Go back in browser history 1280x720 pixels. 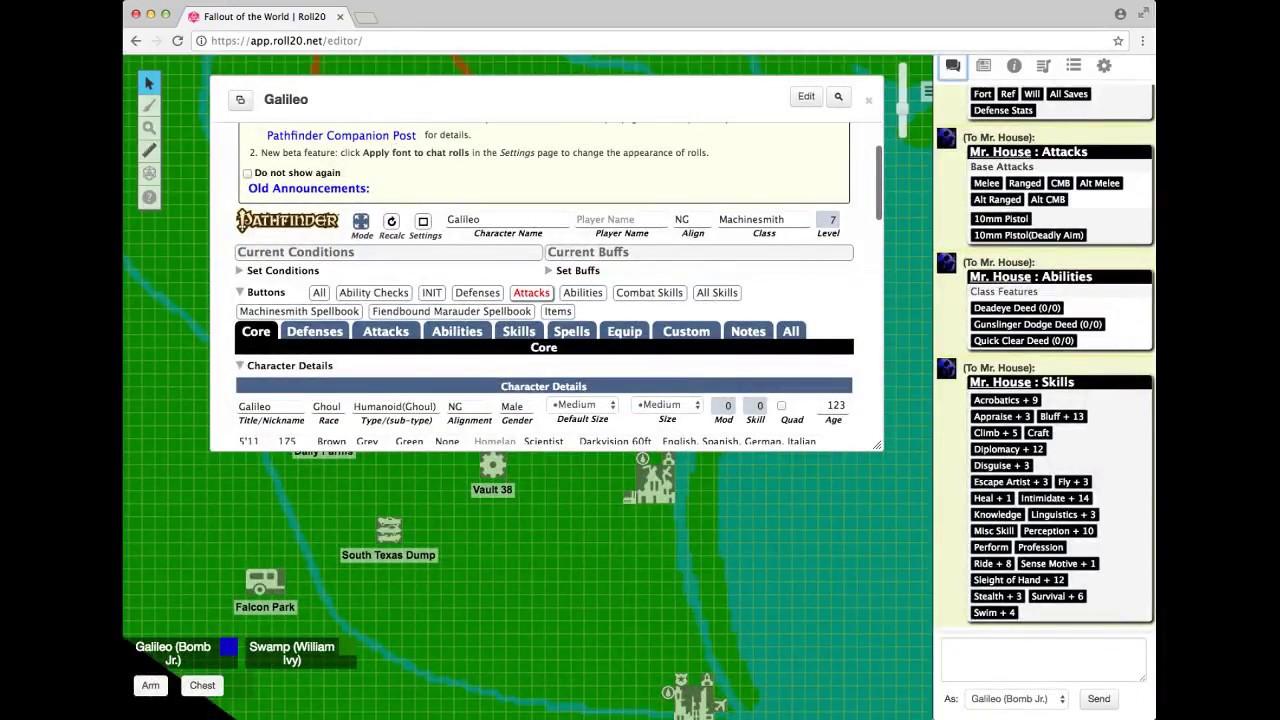click(x=137, y=41)
